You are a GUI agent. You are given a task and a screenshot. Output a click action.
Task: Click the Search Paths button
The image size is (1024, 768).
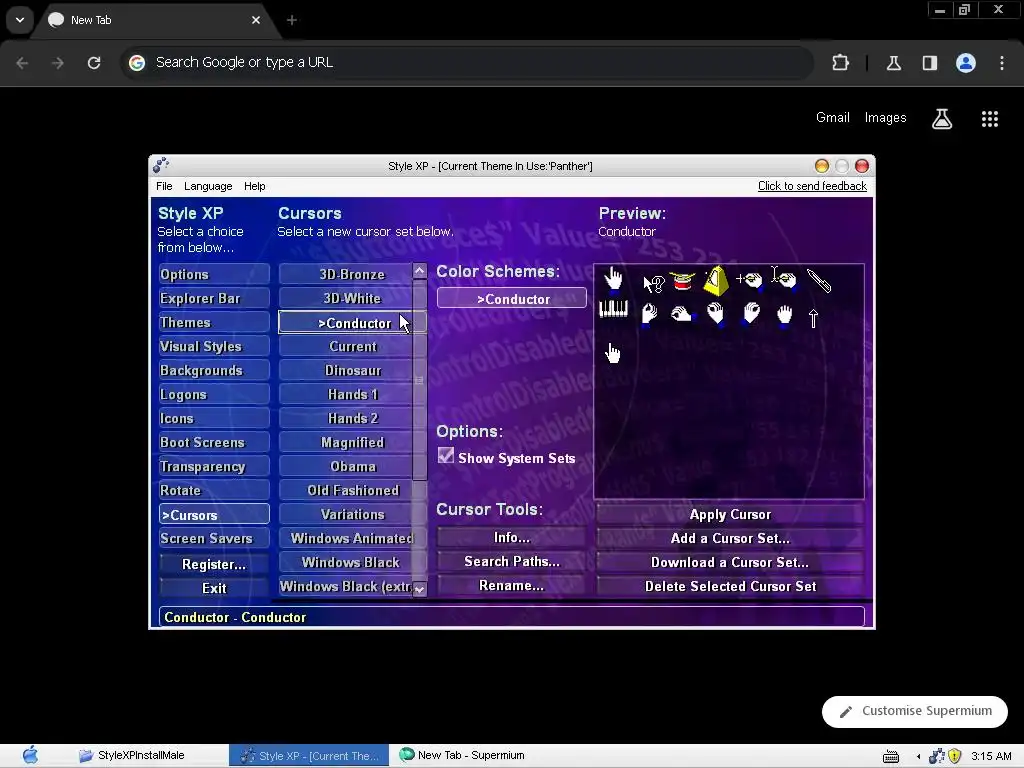point(511,562)
